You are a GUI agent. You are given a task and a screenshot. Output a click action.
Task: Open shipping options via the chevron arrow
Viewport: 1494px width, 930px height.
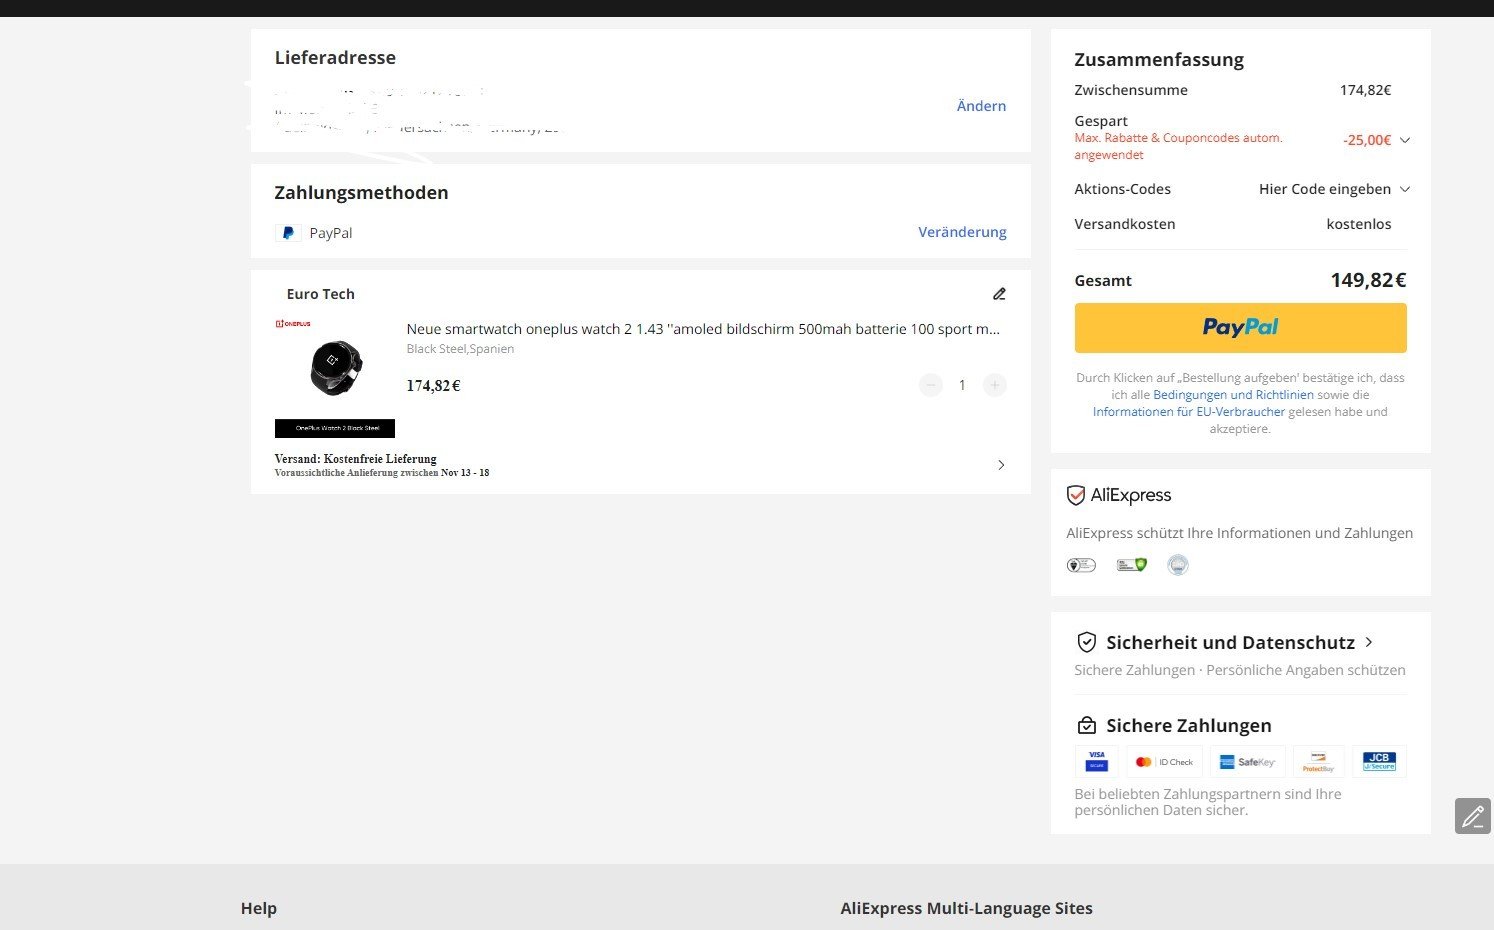coord(1001,465)
